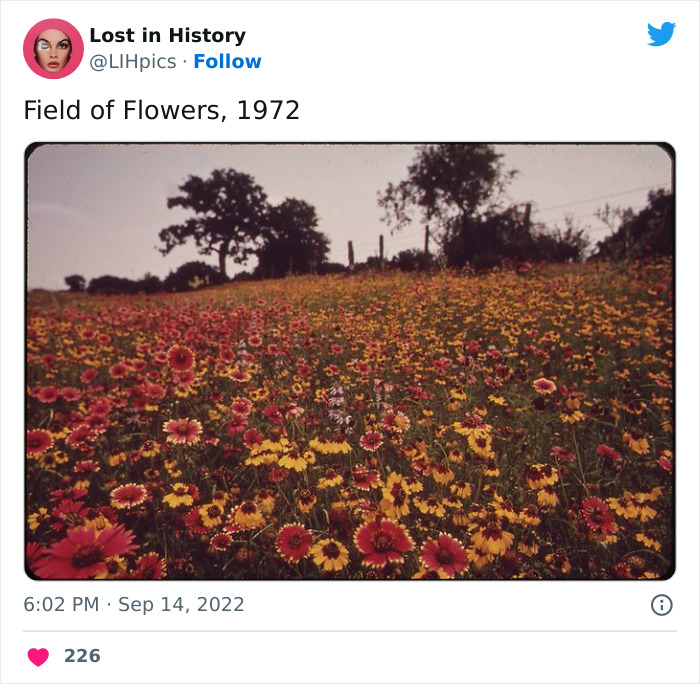The width and height of the screenshot is (700, 684).
Task: Click the Twitter bird logo
Action: [661, 34]
